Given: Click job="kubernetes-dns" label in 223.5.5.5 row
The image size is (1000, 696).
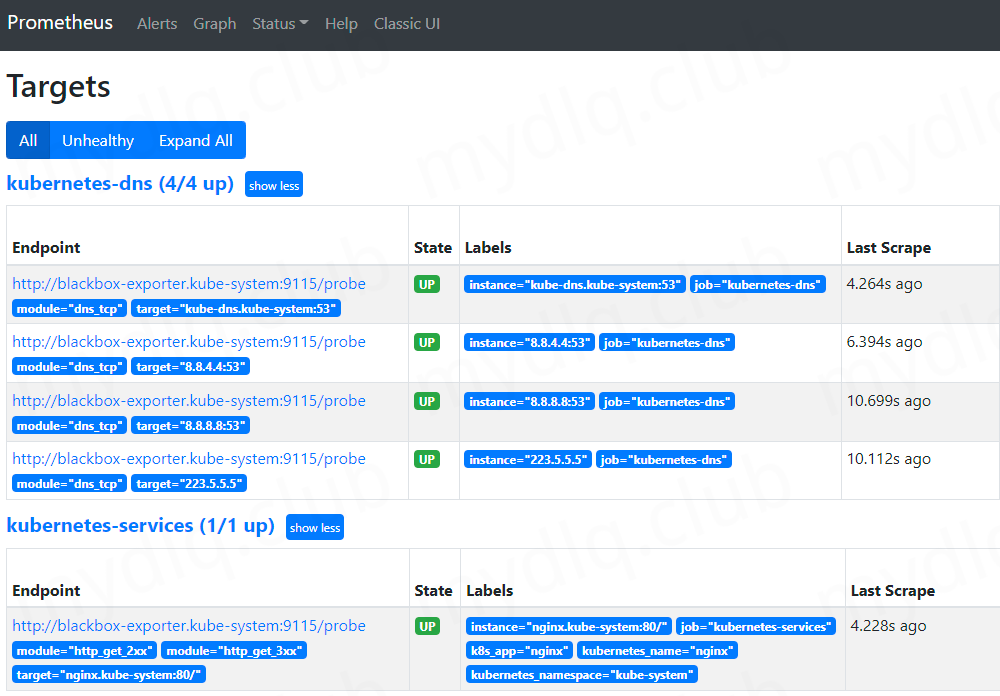Looking at the screenshot, I should [x=664, y=459].
